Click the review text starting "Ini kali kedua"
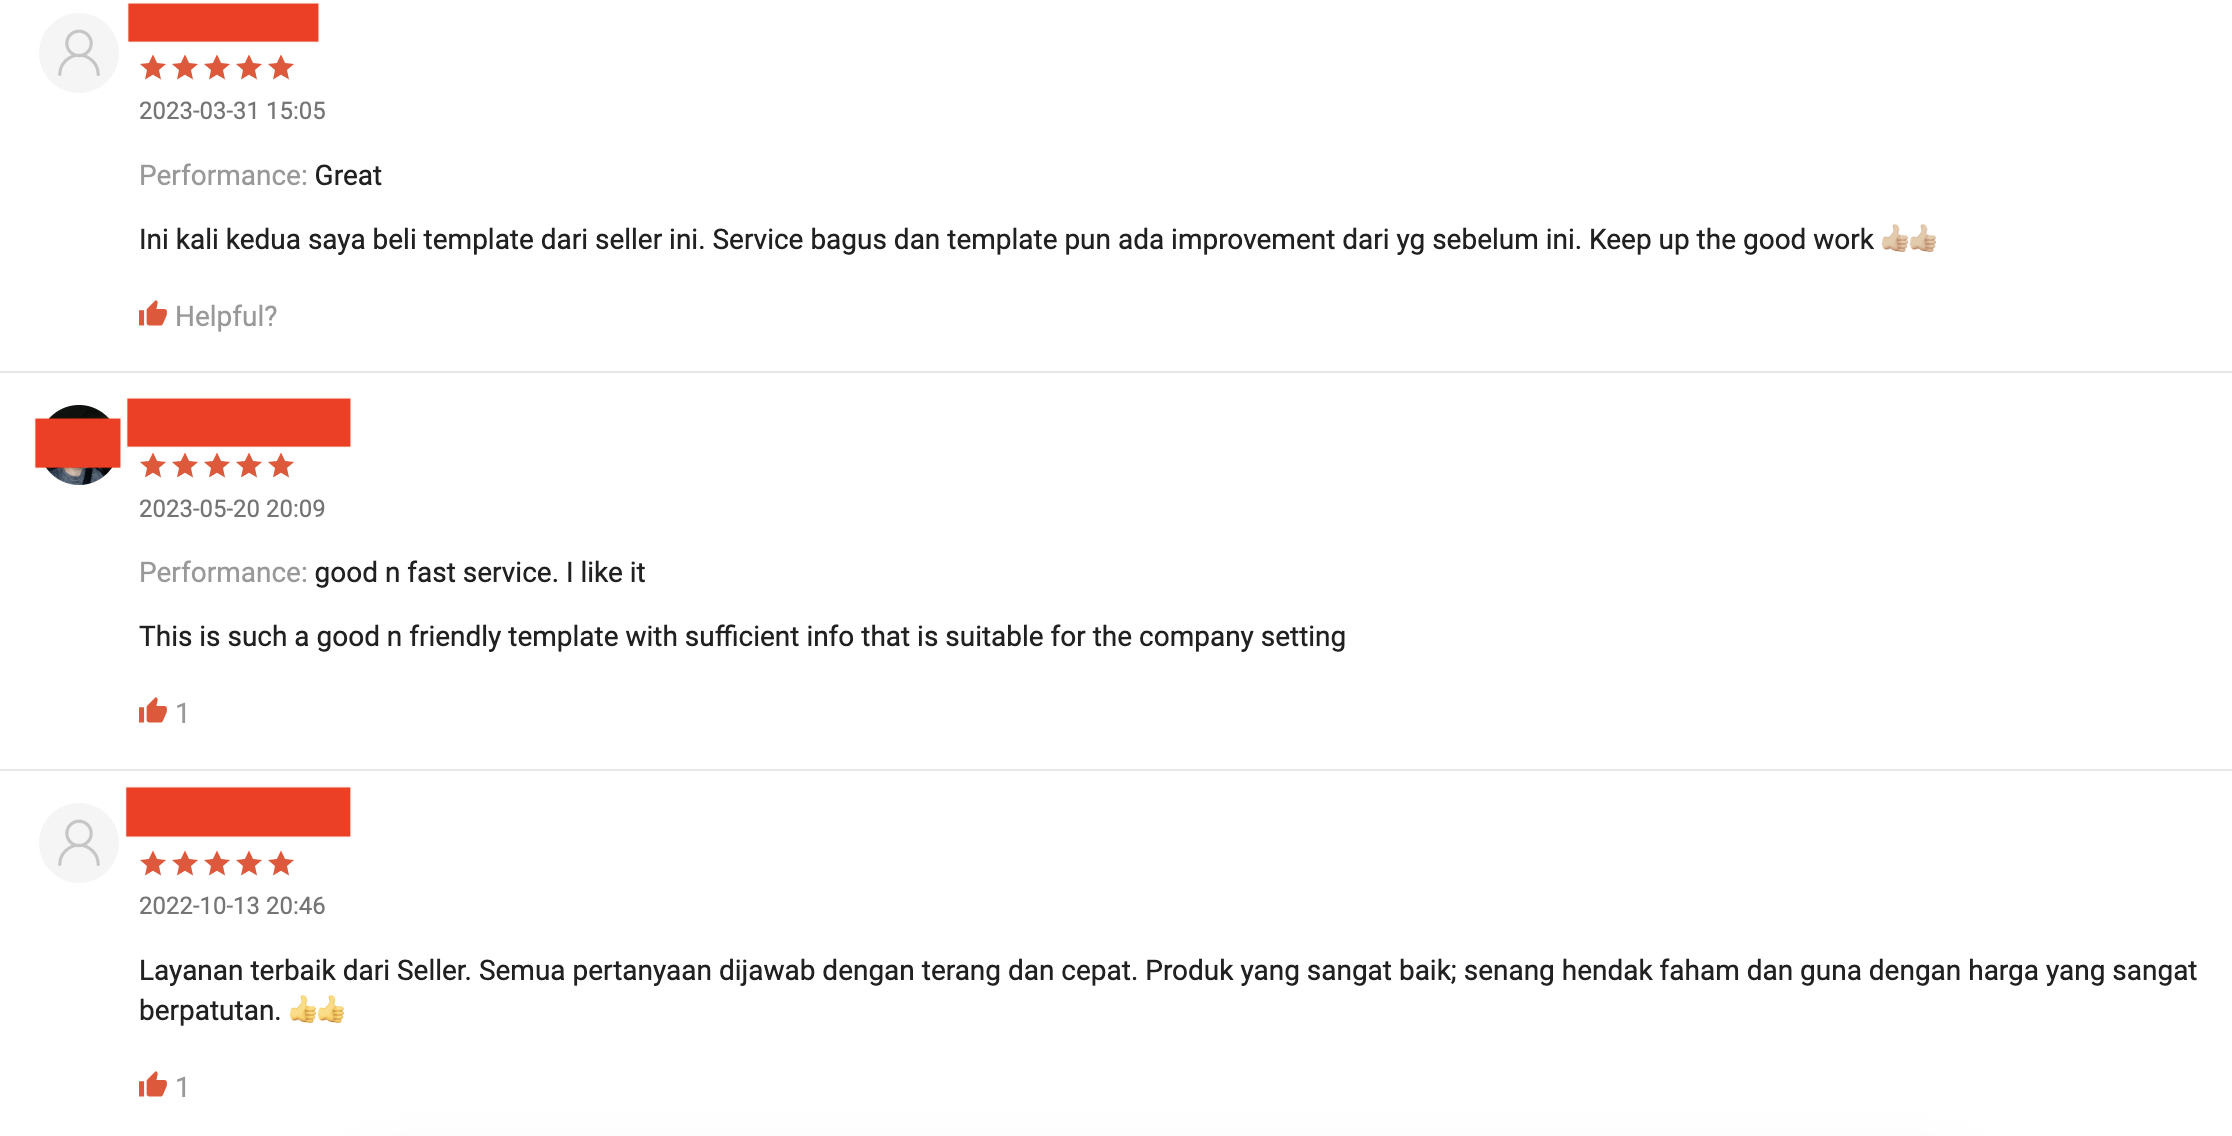The height and width of the screenshot is (1136, 2232). coord(1038,240)
